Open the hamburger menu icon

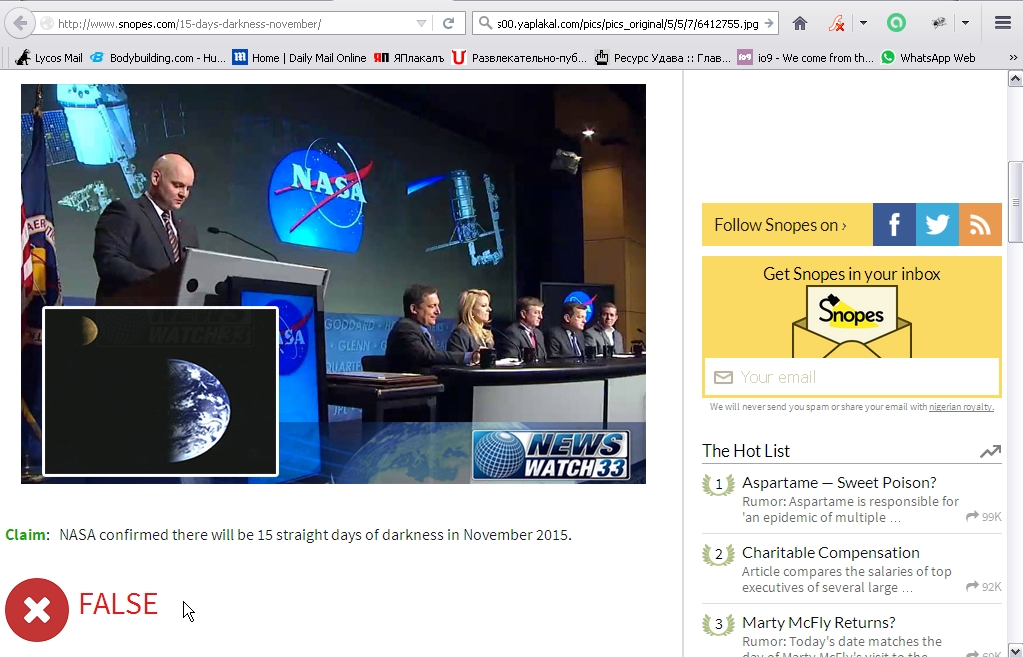1003,23
